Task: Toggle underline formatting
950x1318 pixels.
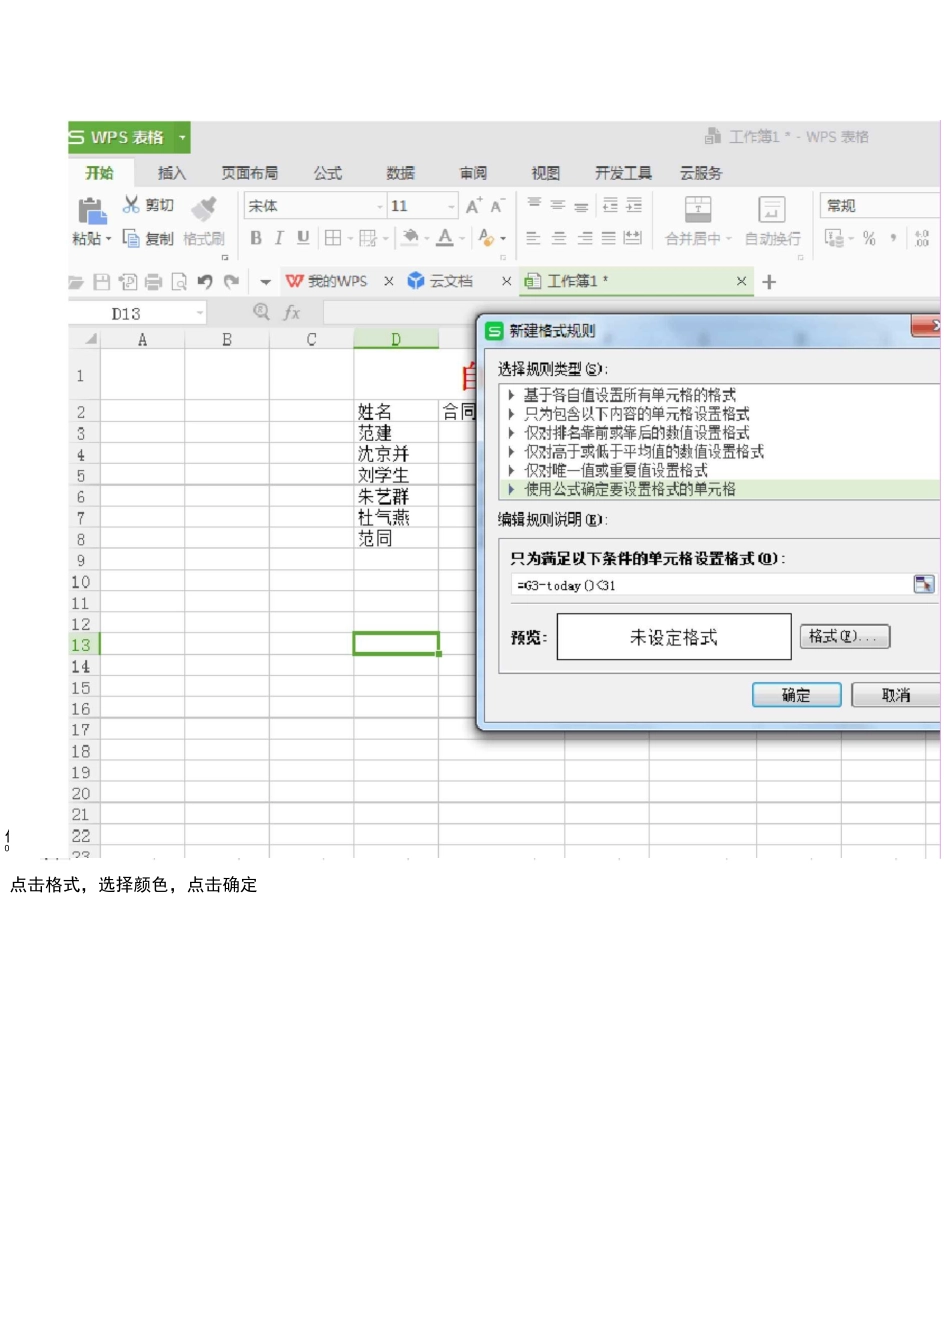Action: pyautogui.click(x=303, y=238)
